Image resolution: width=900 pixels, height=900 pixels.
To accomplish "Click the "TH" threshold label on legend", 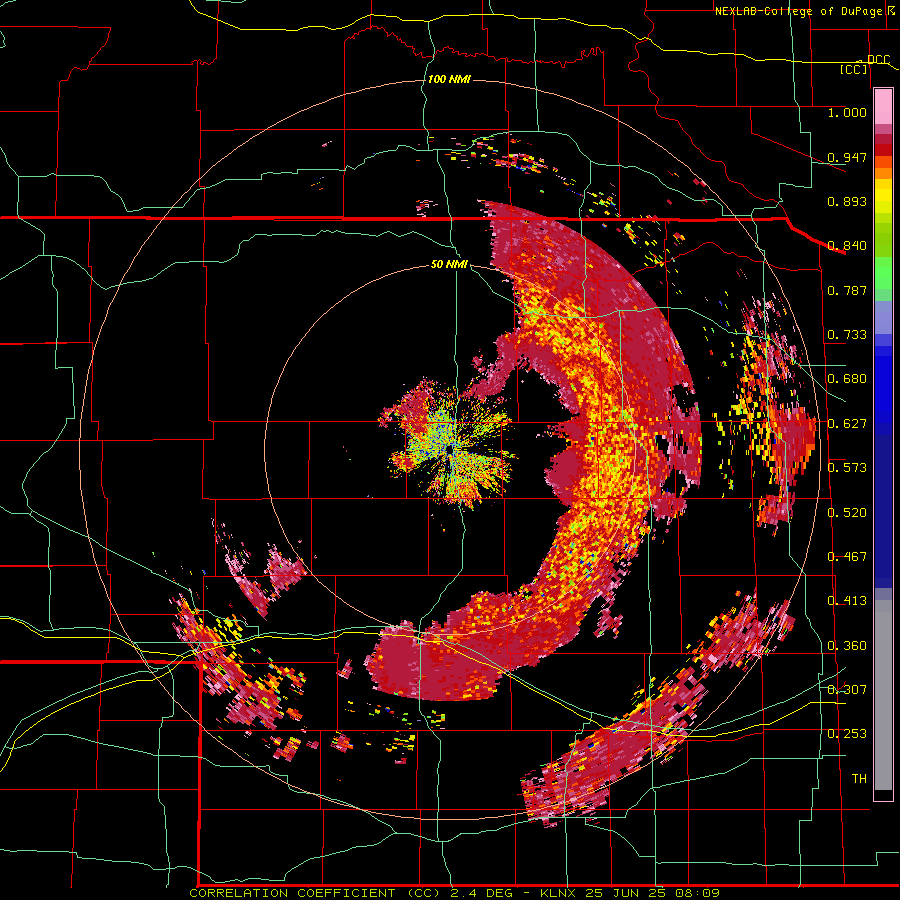I will tap(859, 778).
